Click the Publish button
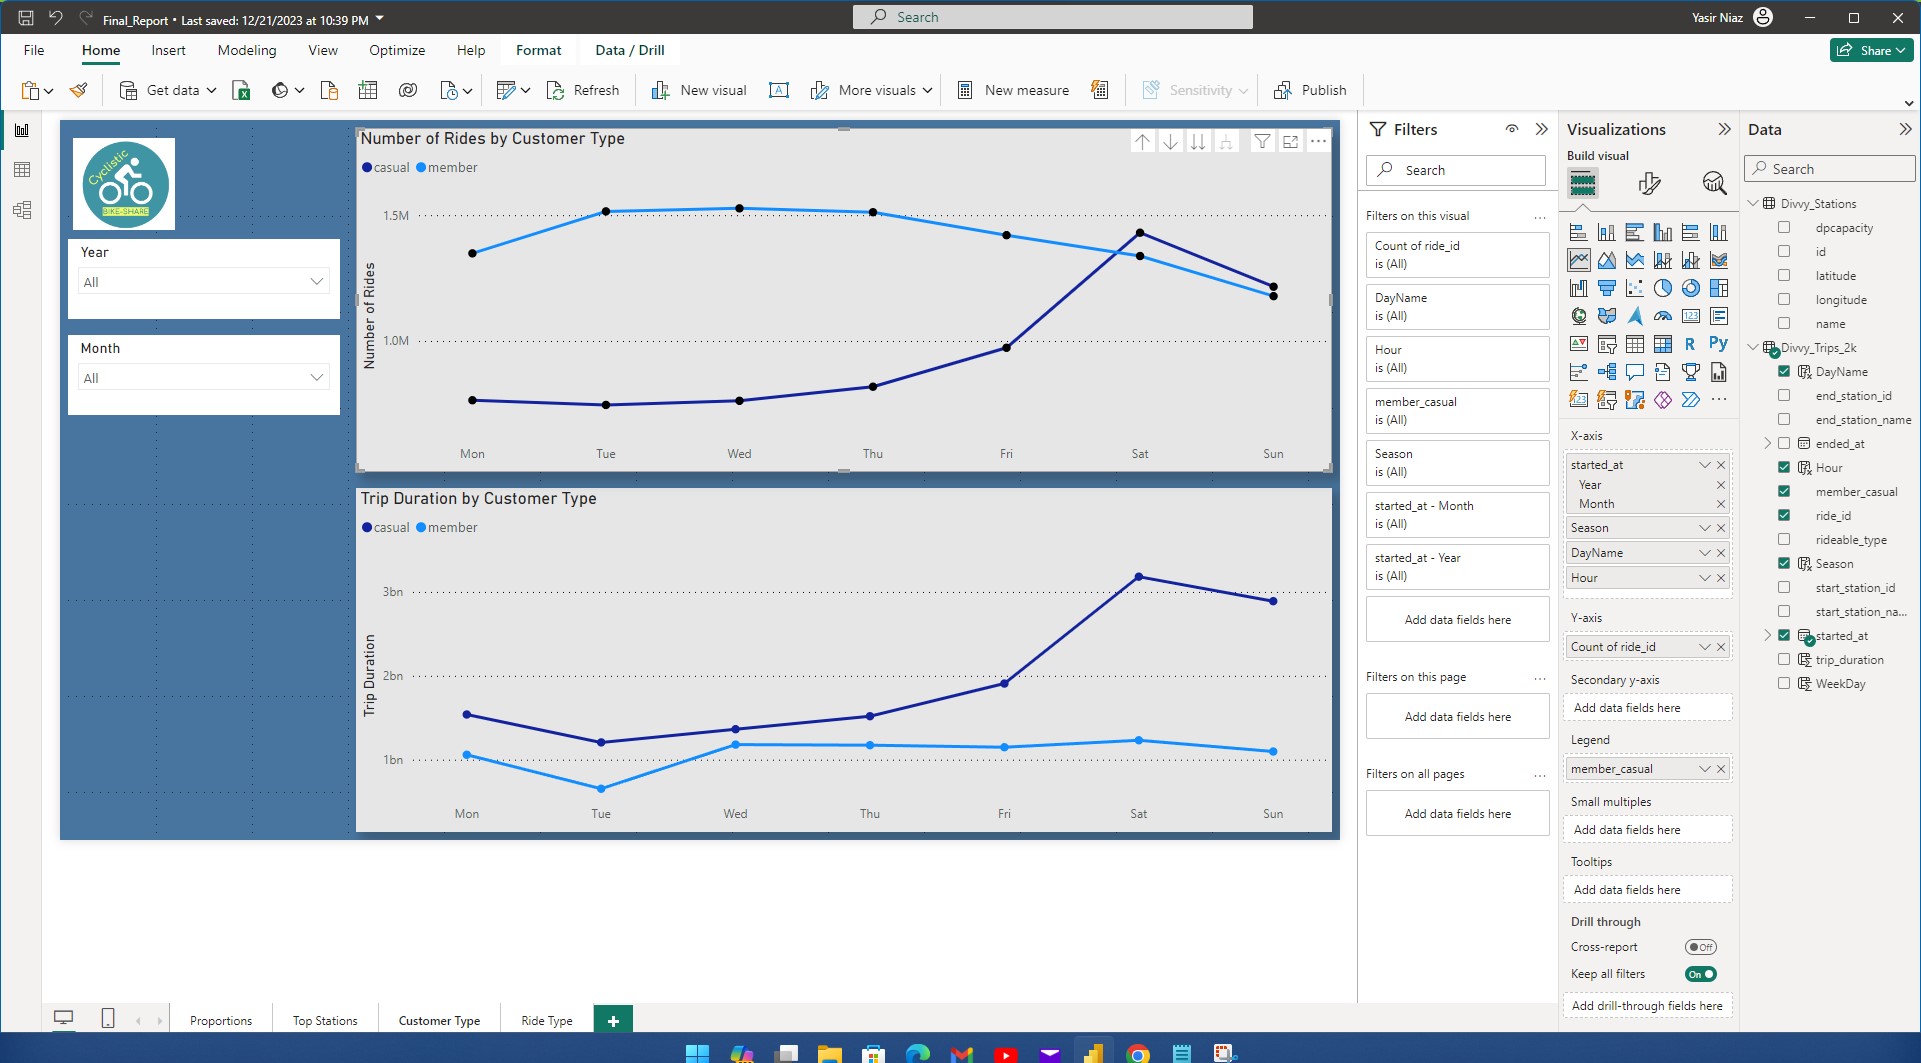 (1311, 90)
